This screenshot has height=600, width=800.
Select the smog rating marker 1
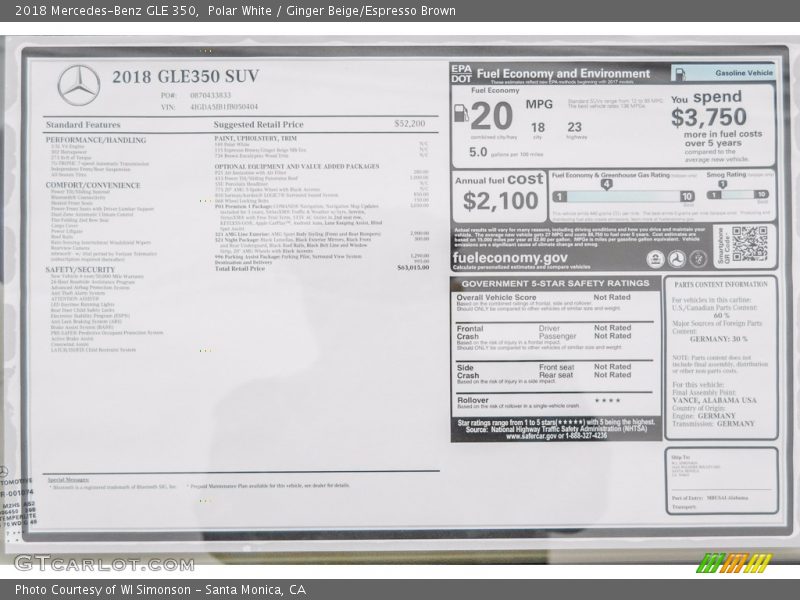722,184
